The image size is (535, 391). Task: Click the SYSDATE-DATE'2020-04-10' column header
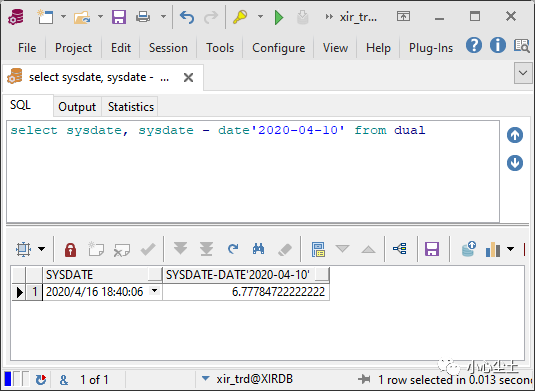coord(246,275)
